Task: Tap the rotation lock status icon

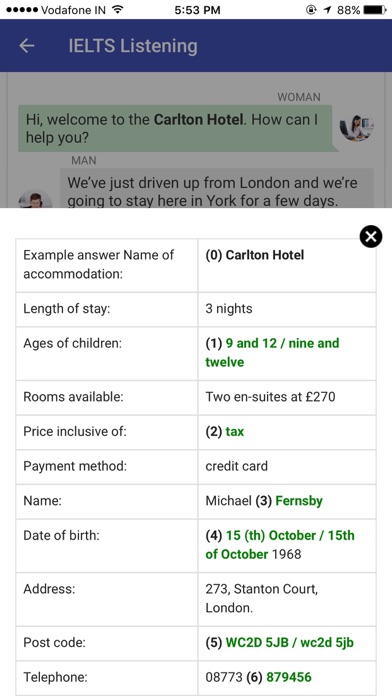Action: pyautogui.click(x=311, y=9)
